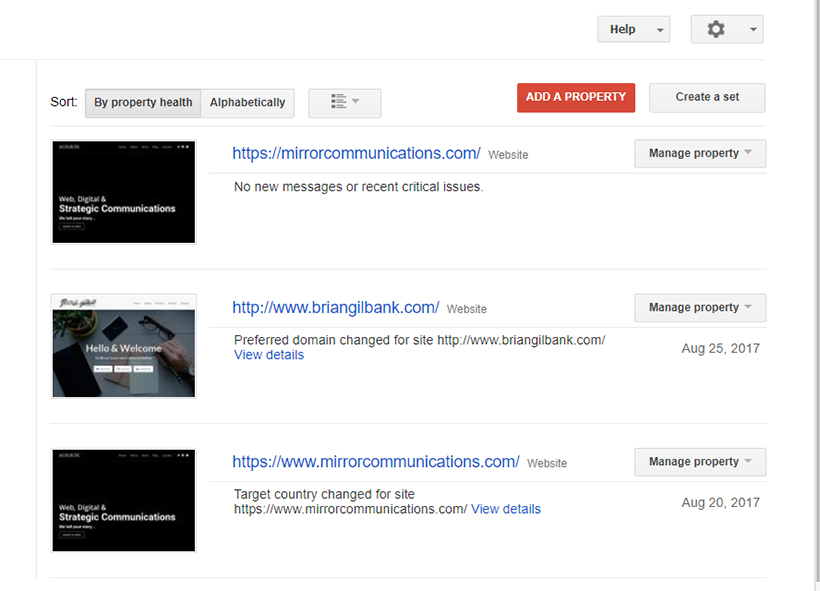
Task: Open thumbnail of www.mirrorcommunications.com site
Action: click(123, 500)
